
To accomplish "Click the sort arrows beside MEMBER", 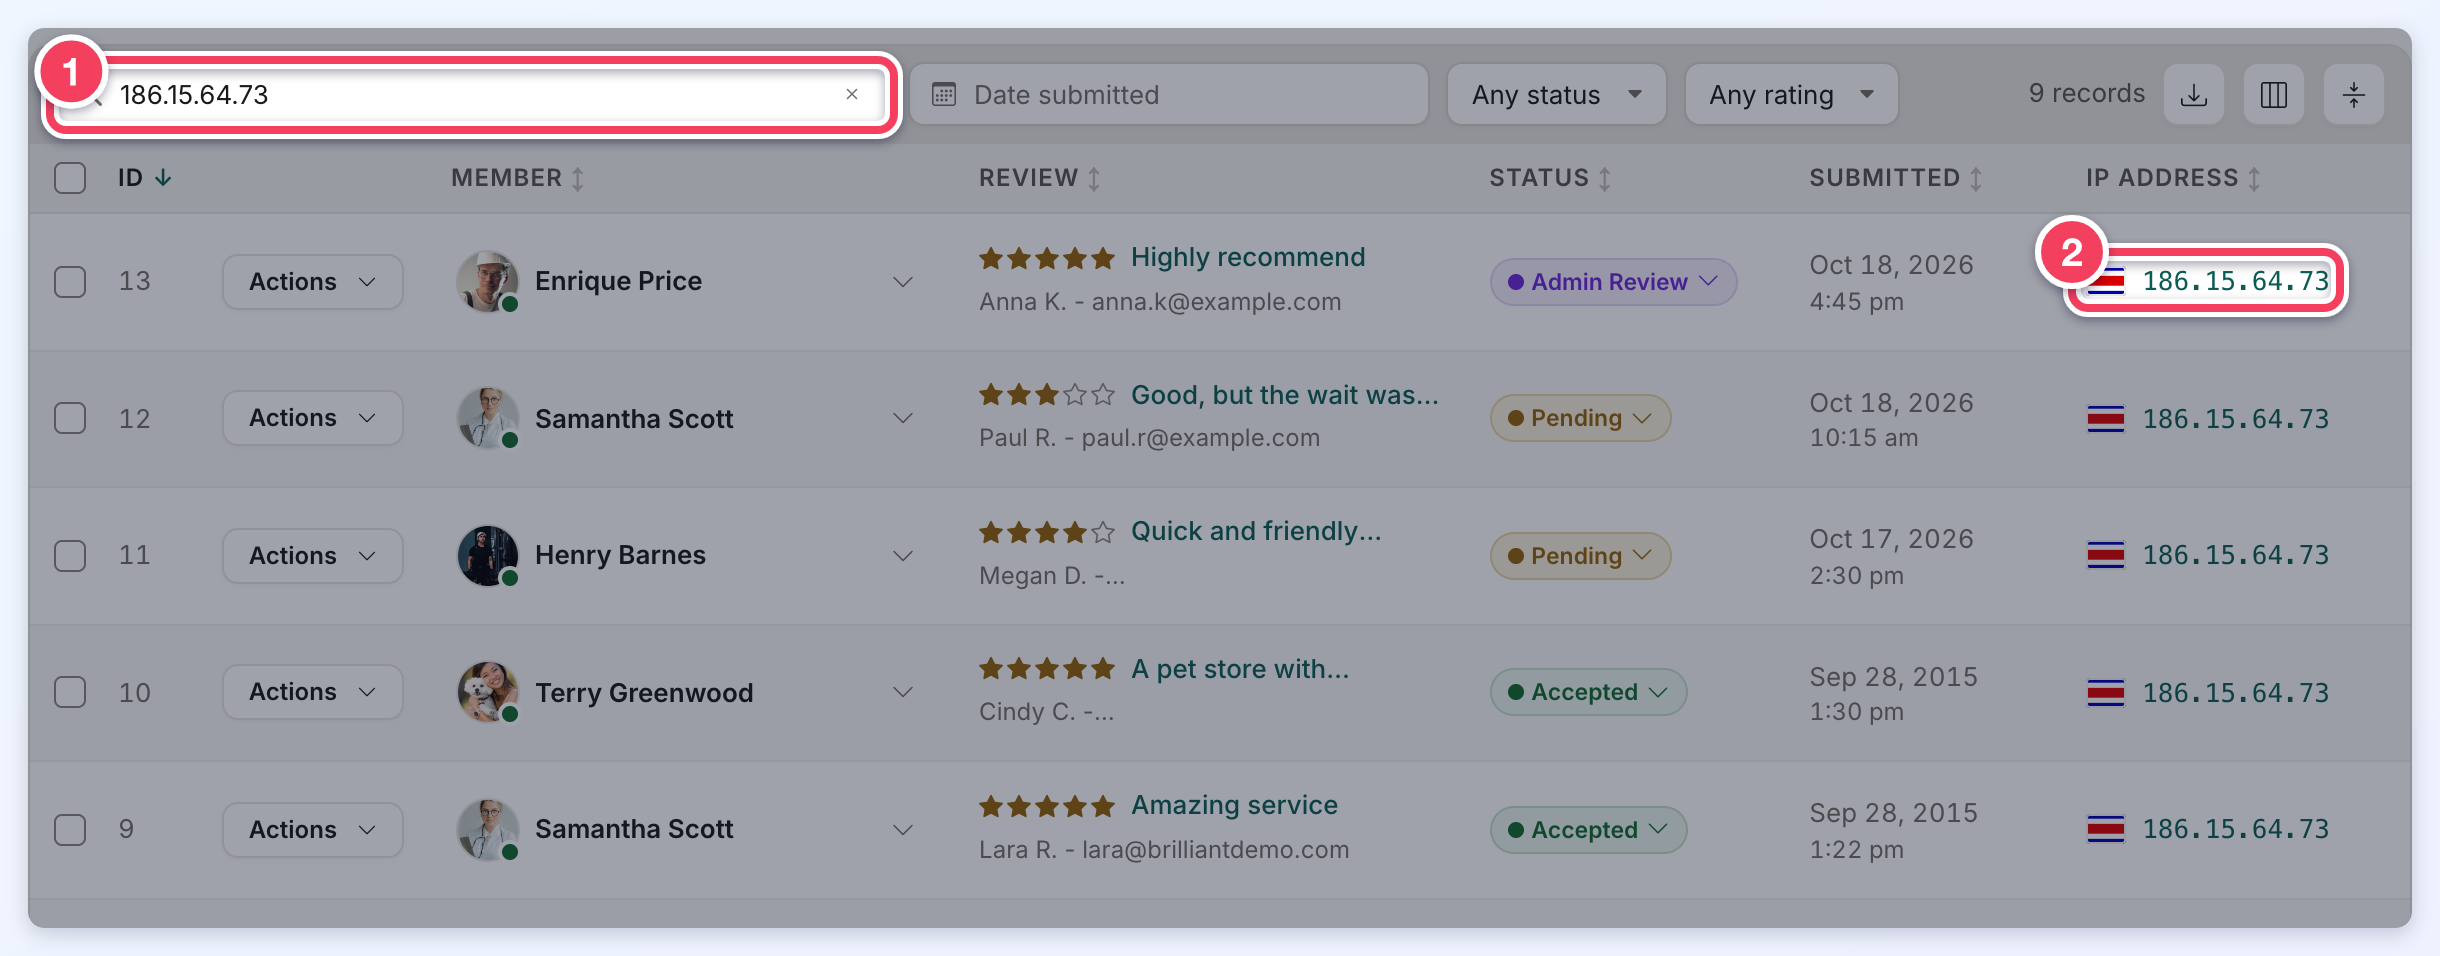I will coord(578,178).
